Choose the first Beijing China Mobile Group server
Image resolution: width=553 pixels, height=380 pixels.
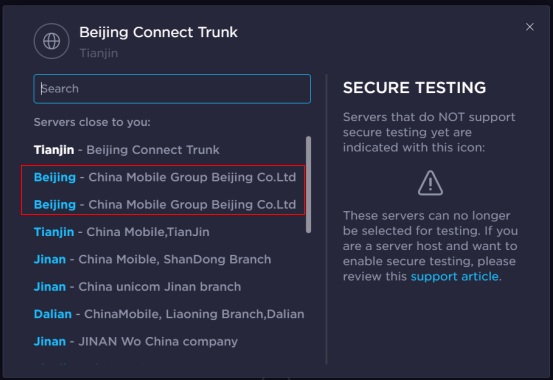(165, 177)
